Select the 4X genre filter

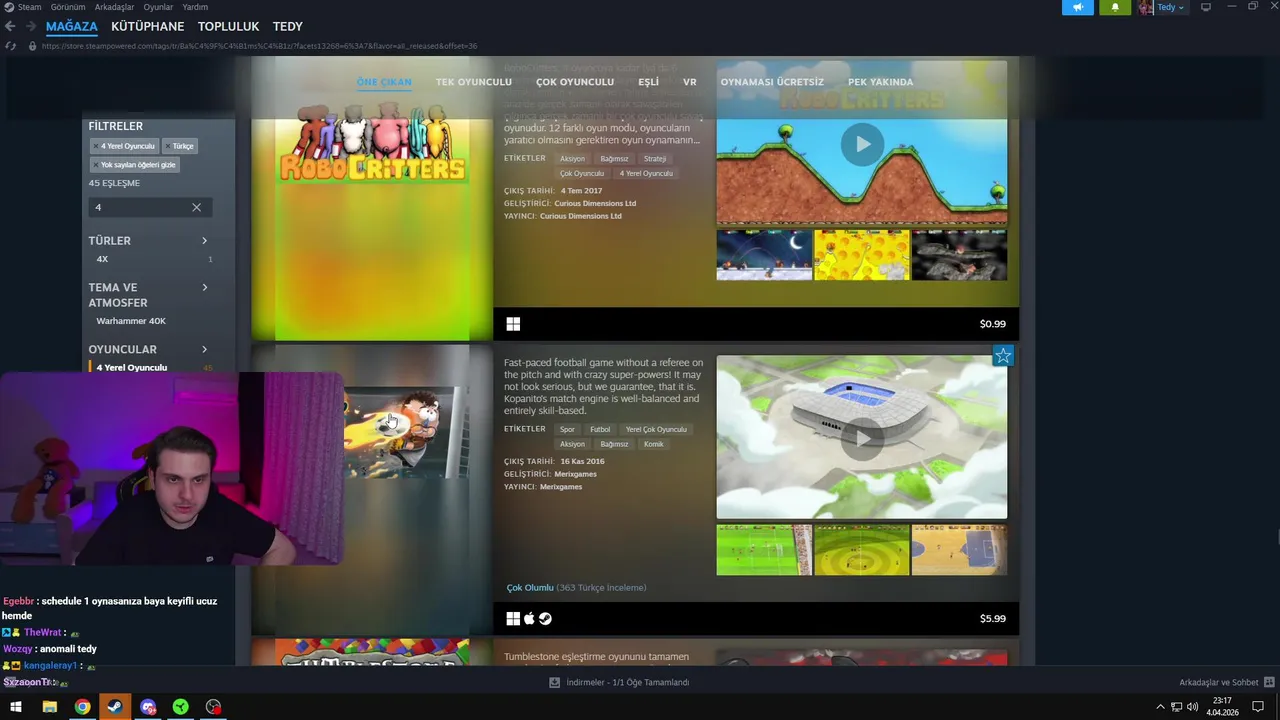pyautogui.click(x=102, y=259)
